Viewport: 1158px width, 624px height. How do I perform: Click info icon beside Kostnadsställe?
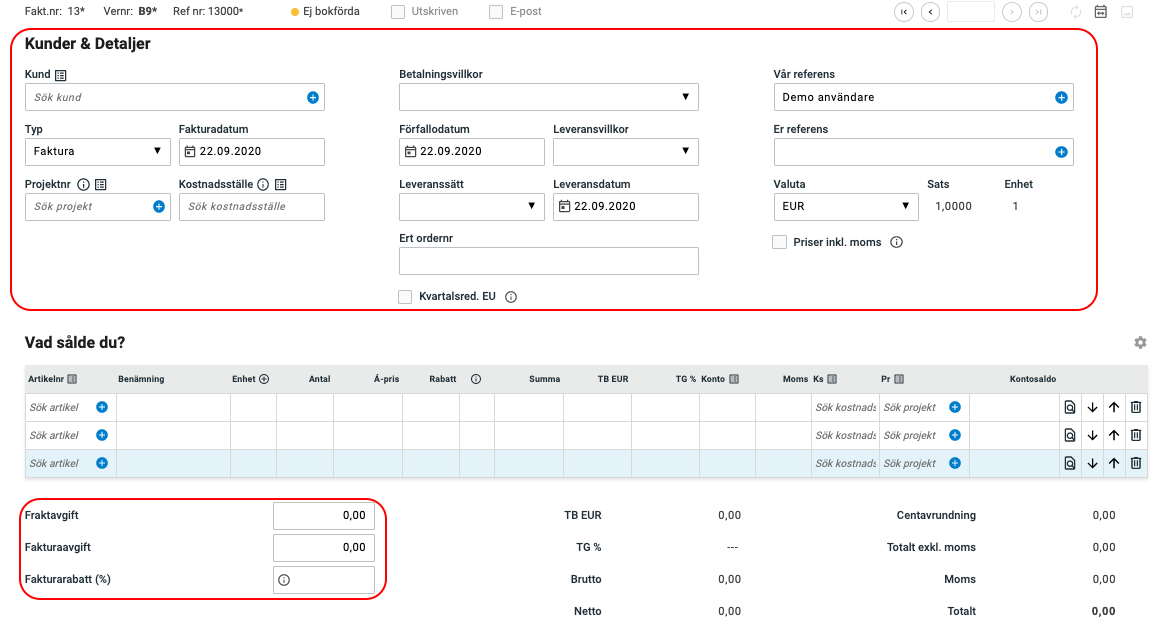point(263,185)
